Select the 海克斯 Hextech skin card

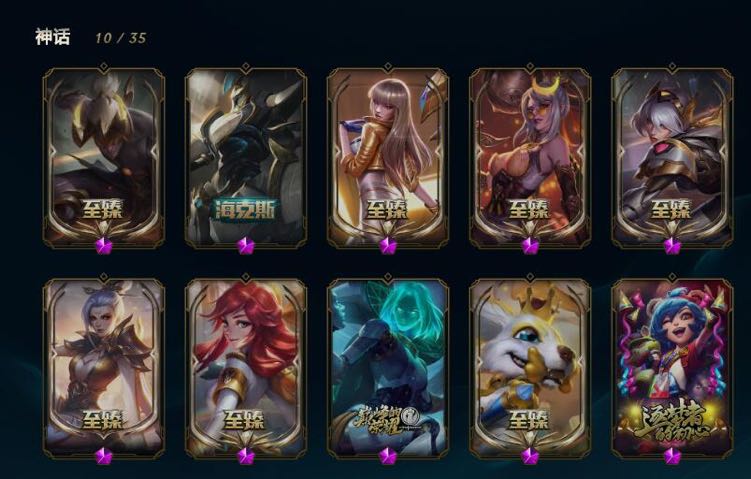click(x=246, y=157)
